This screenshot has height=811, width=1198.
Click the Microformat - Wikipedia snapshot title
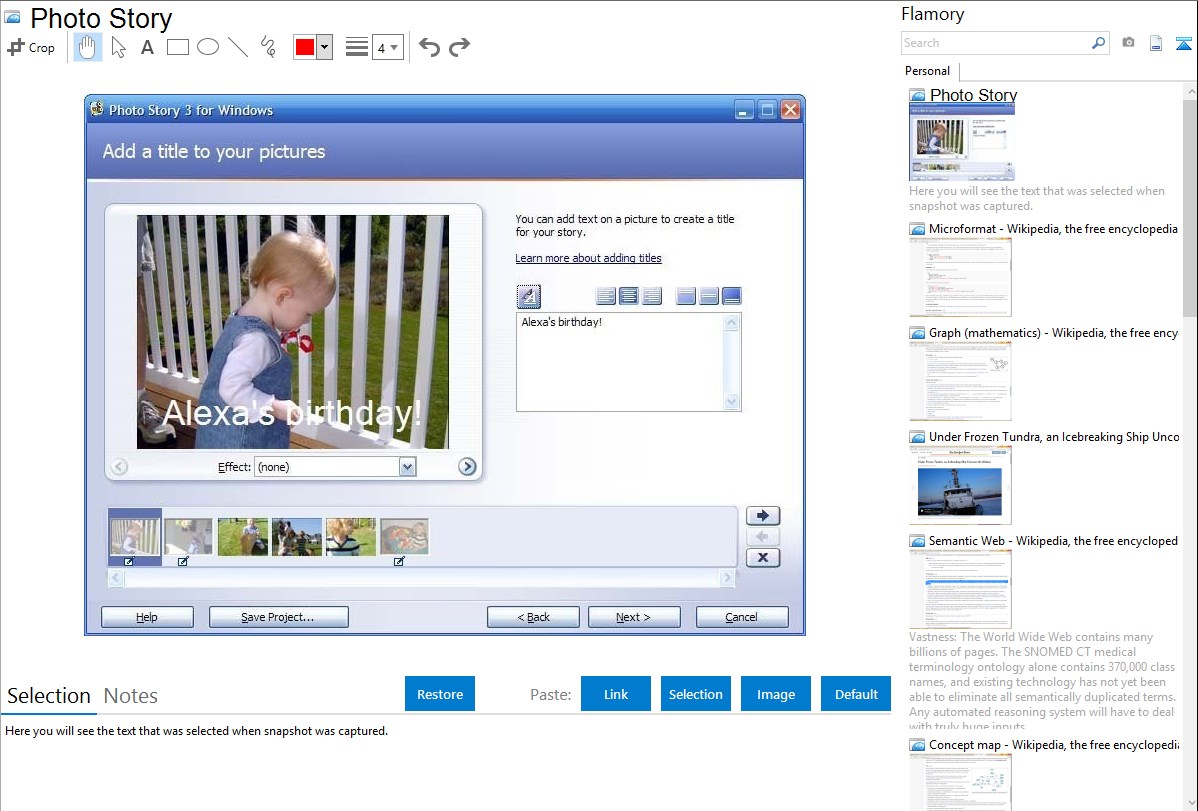tap(1053, 229)
